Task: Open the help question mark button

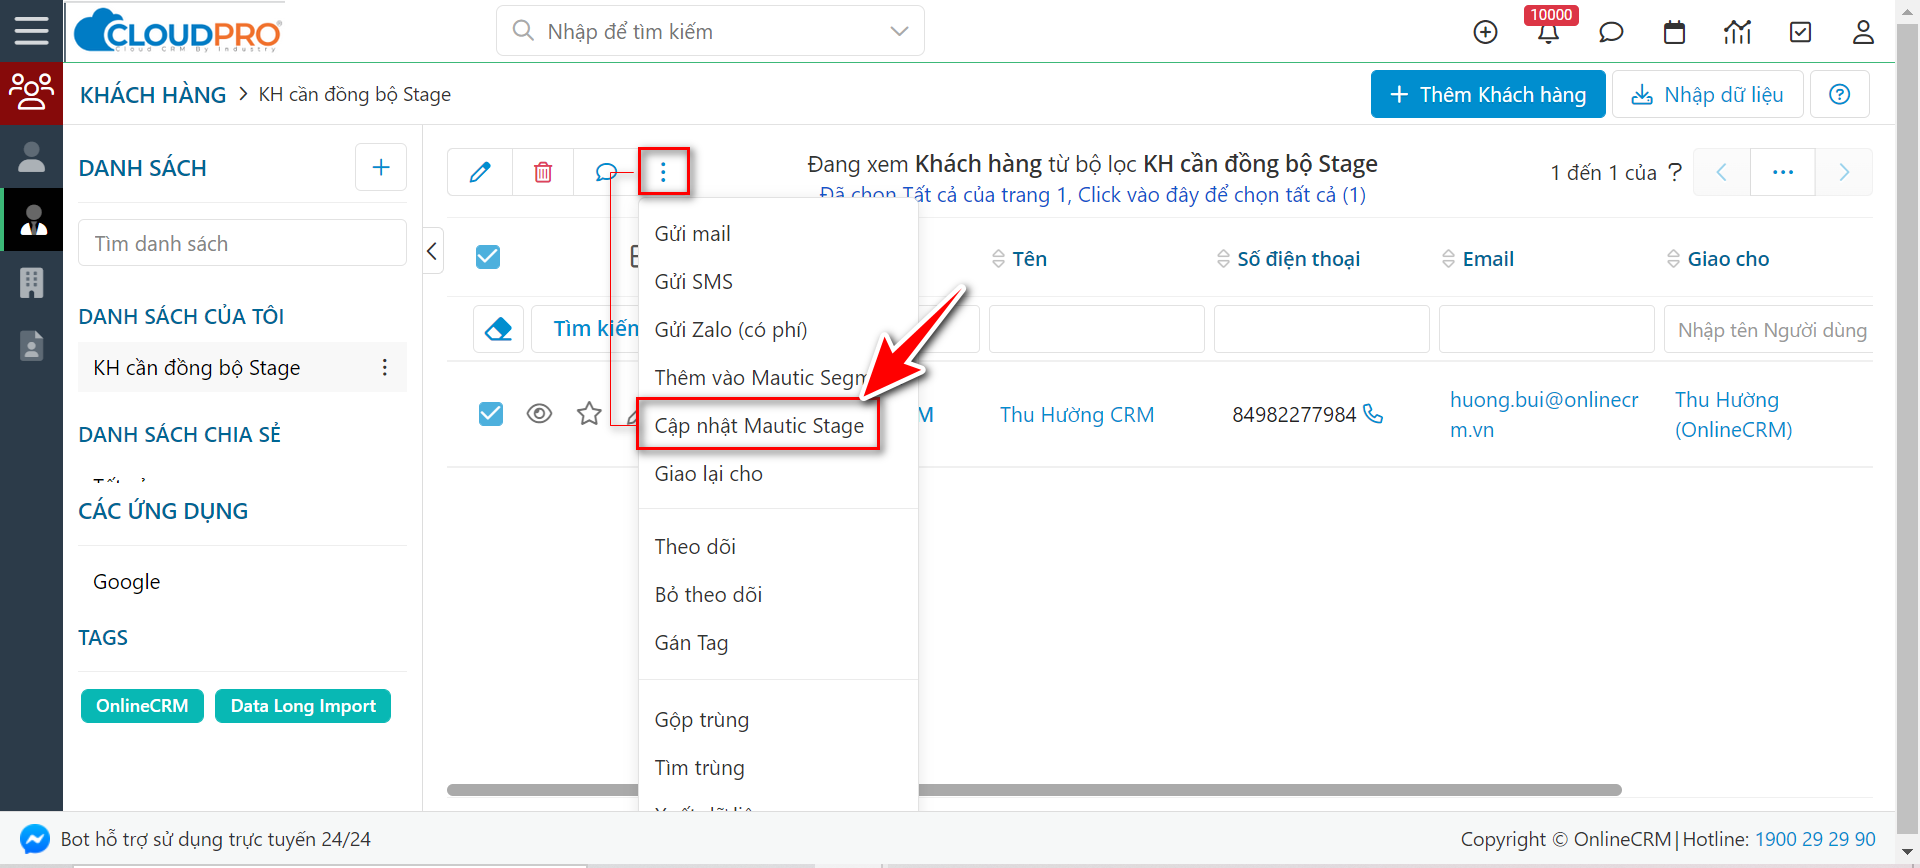Action: click(1839, 94)
